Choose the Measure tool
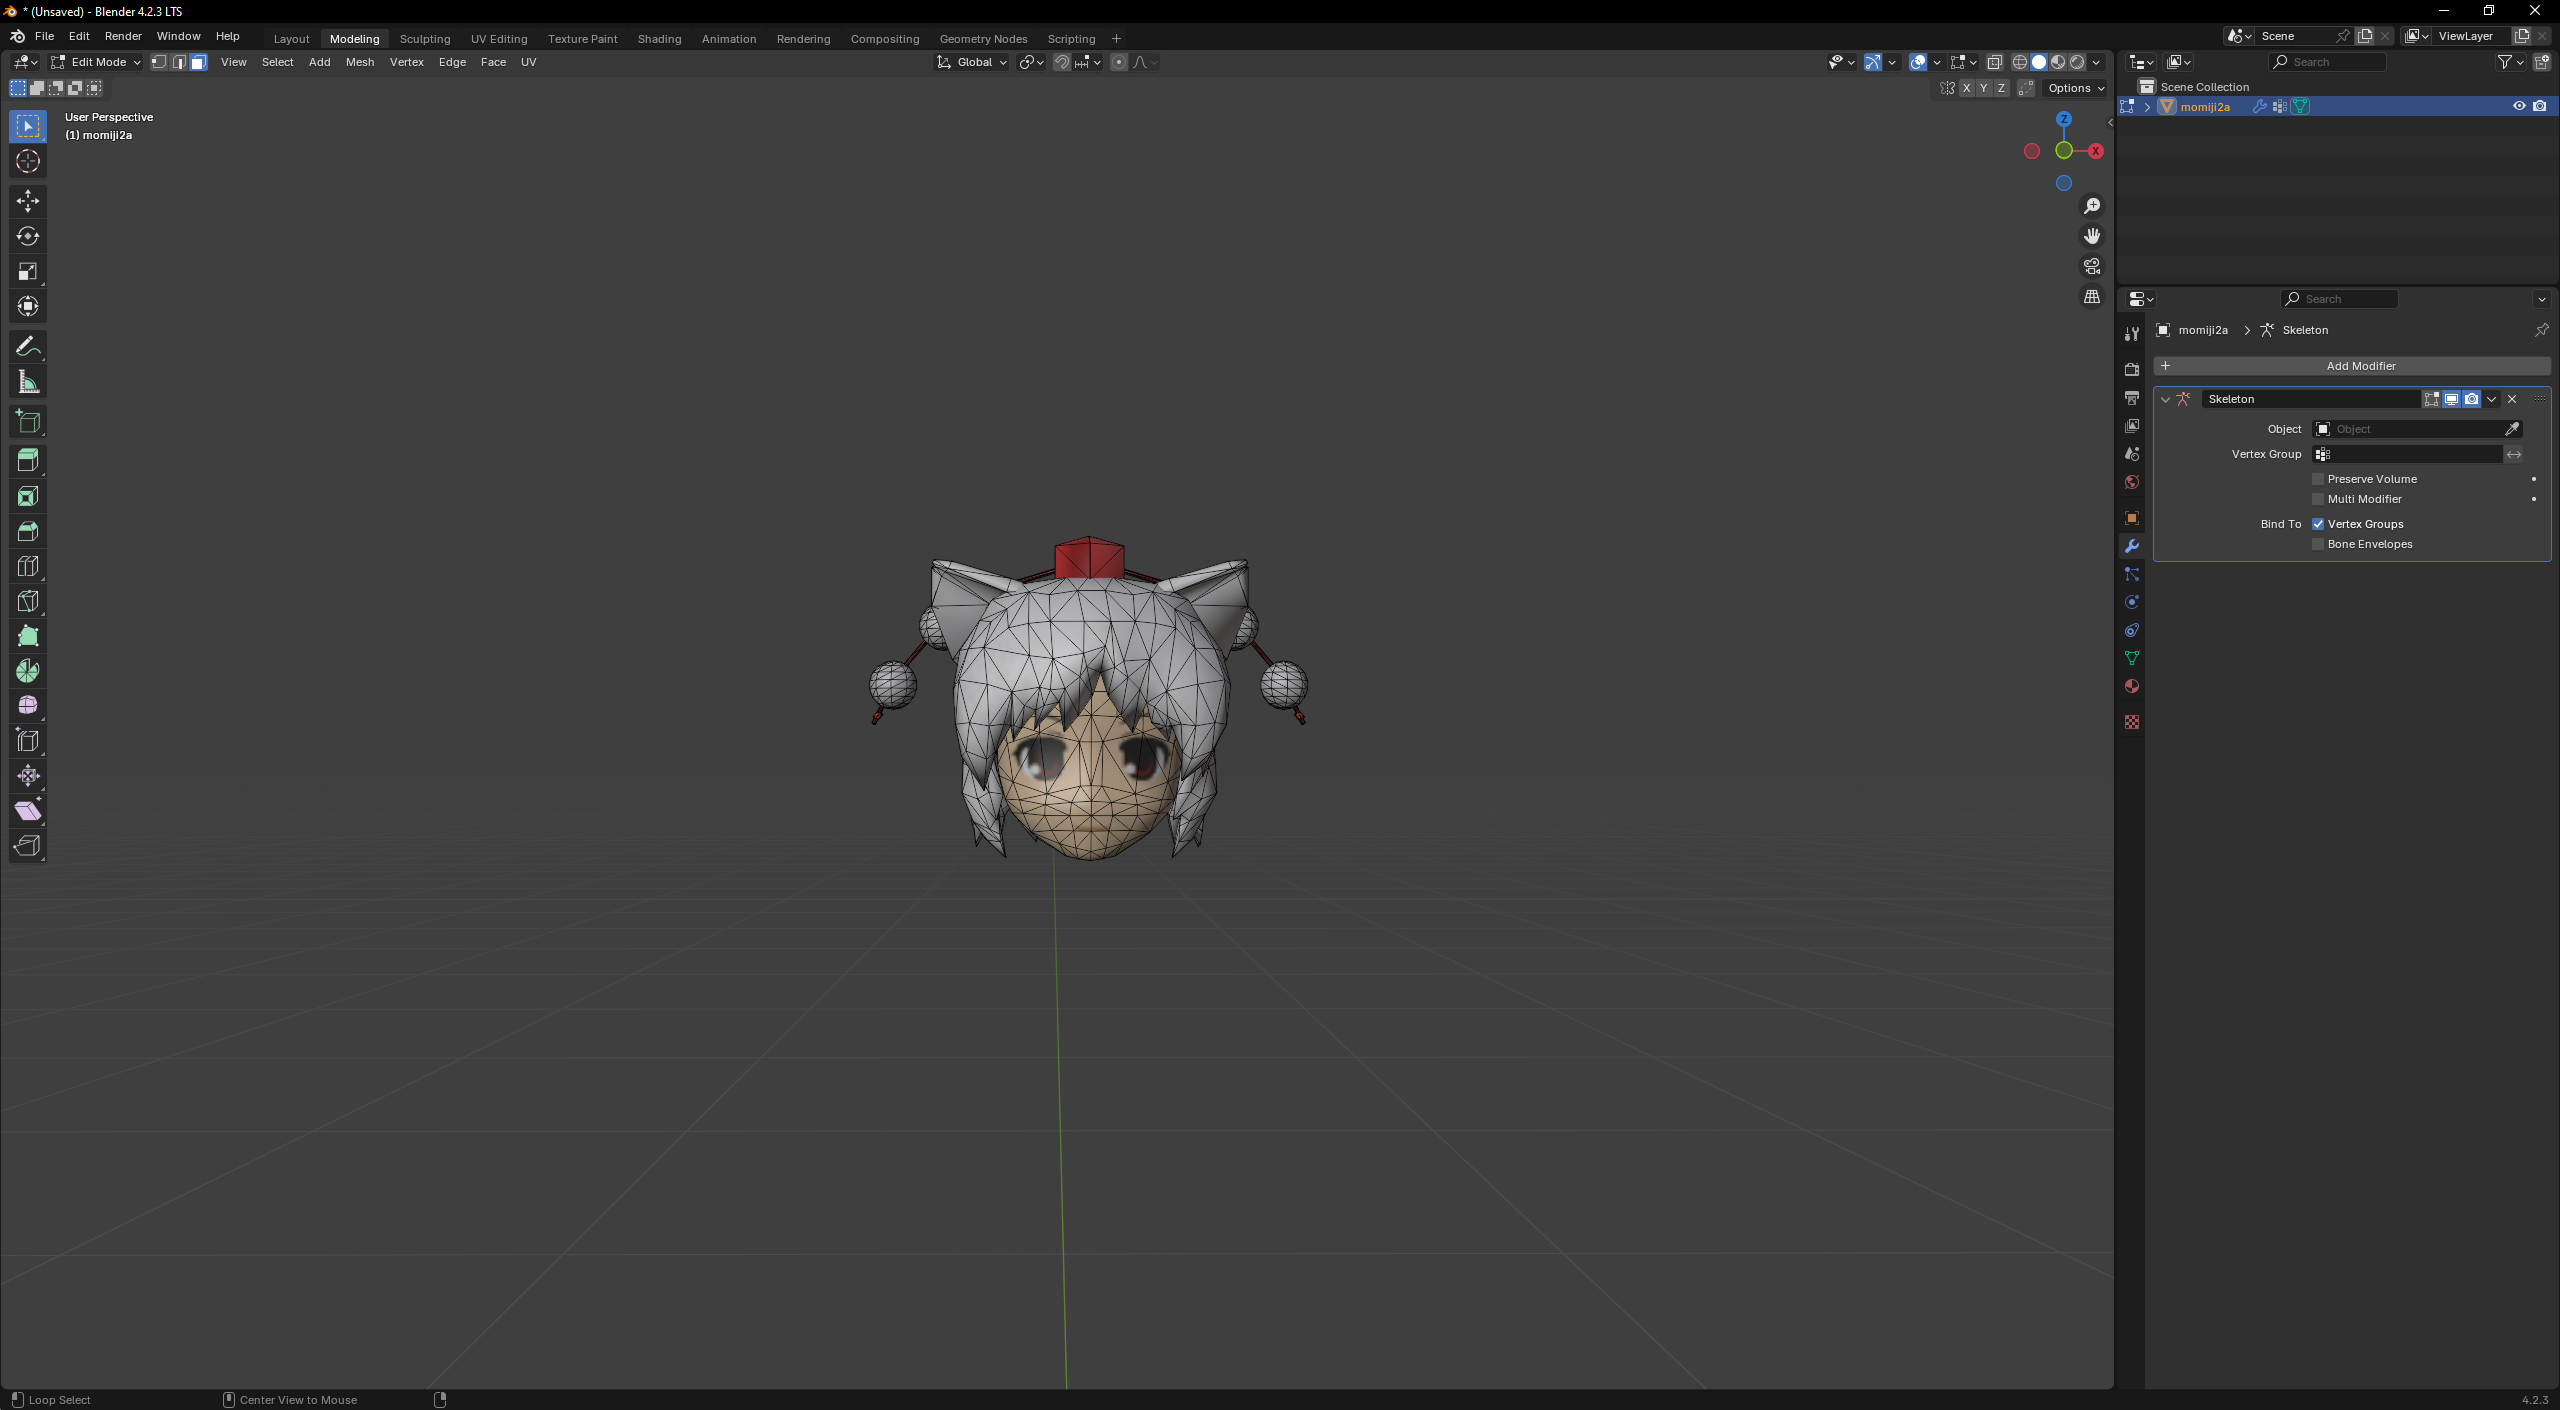This screenshot has width=2560, height=1410. [x=28, y=382]
